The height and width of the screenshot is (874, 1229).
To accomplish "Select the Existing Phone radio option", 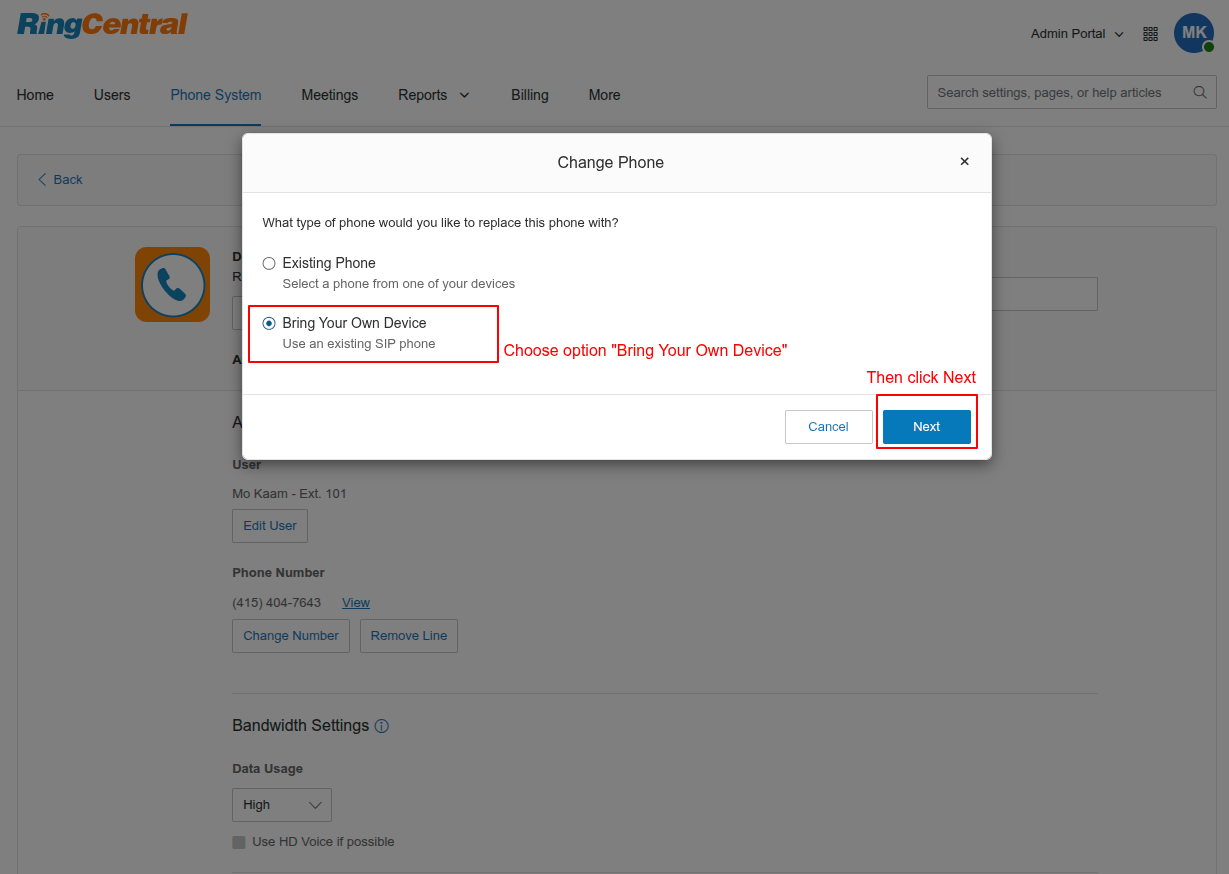I will [269, 263].
